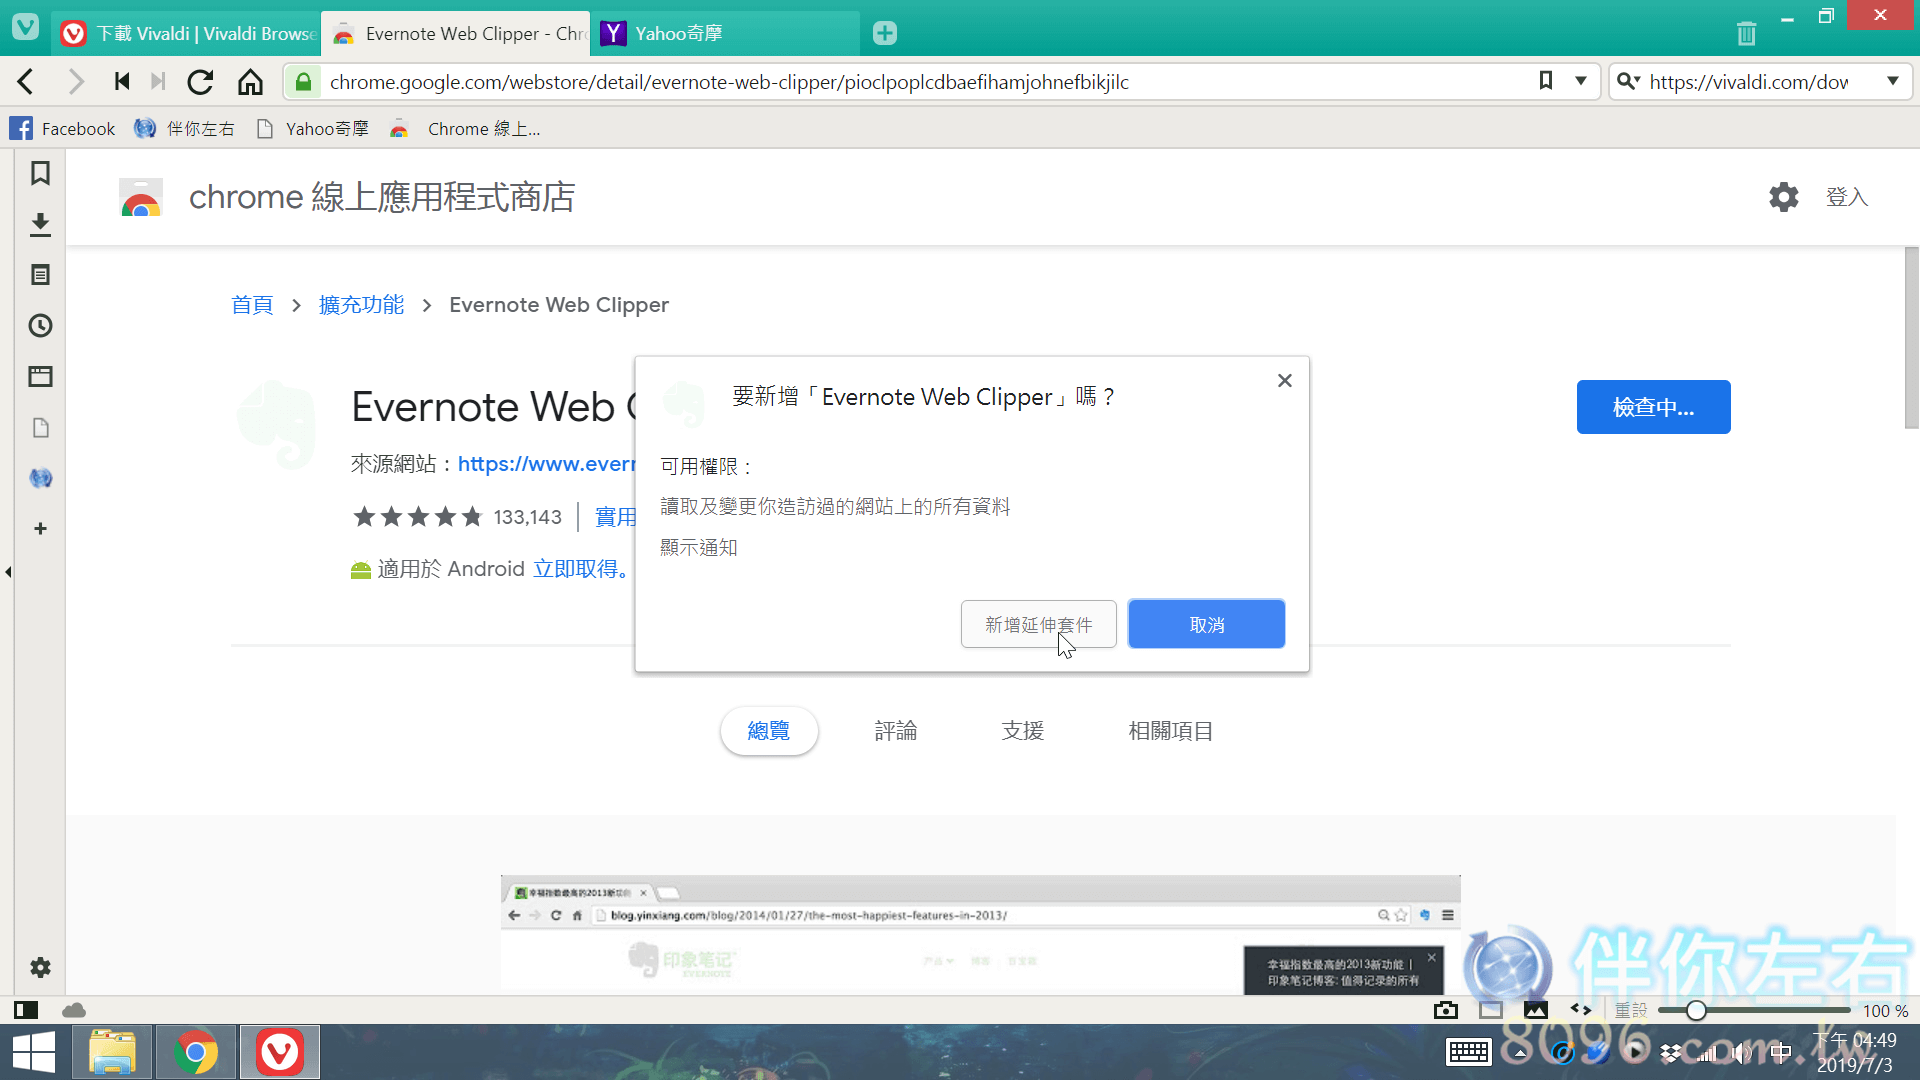Open Google Chrome from taskbar
The width and height of the screenshot is (1920, 1080).
(x=196, y=1052)
